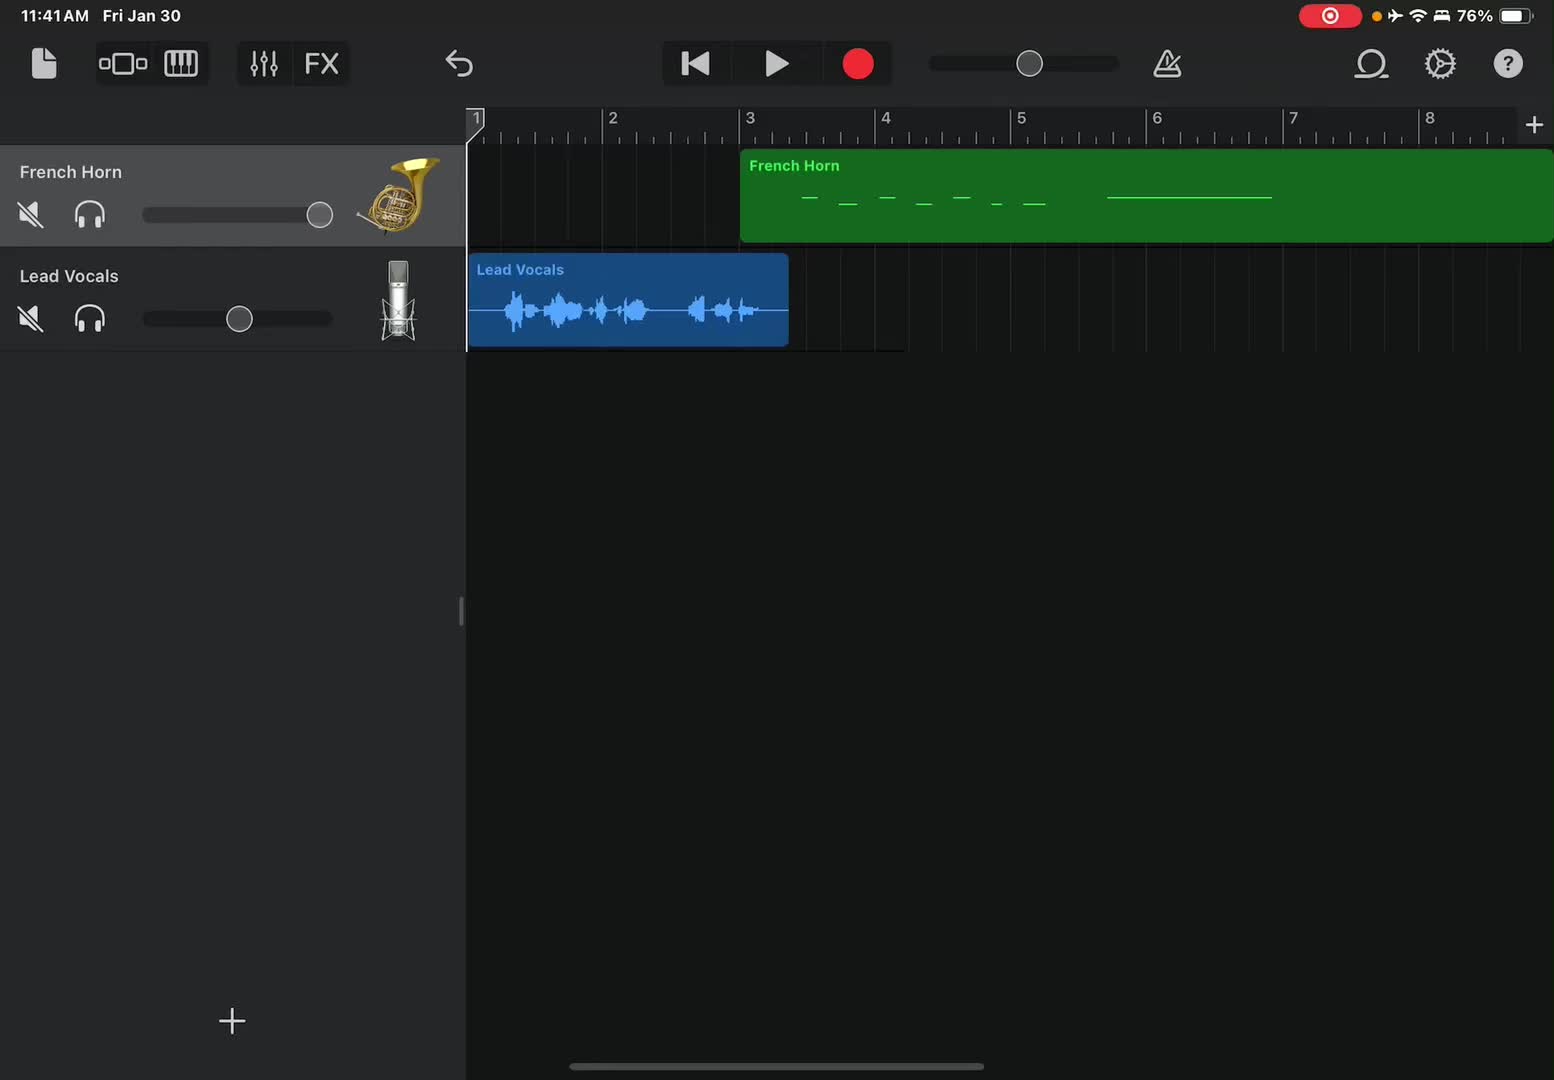Tap the battery status icon
This screenshot has width=1554, height=1080.
point(1515,16)
